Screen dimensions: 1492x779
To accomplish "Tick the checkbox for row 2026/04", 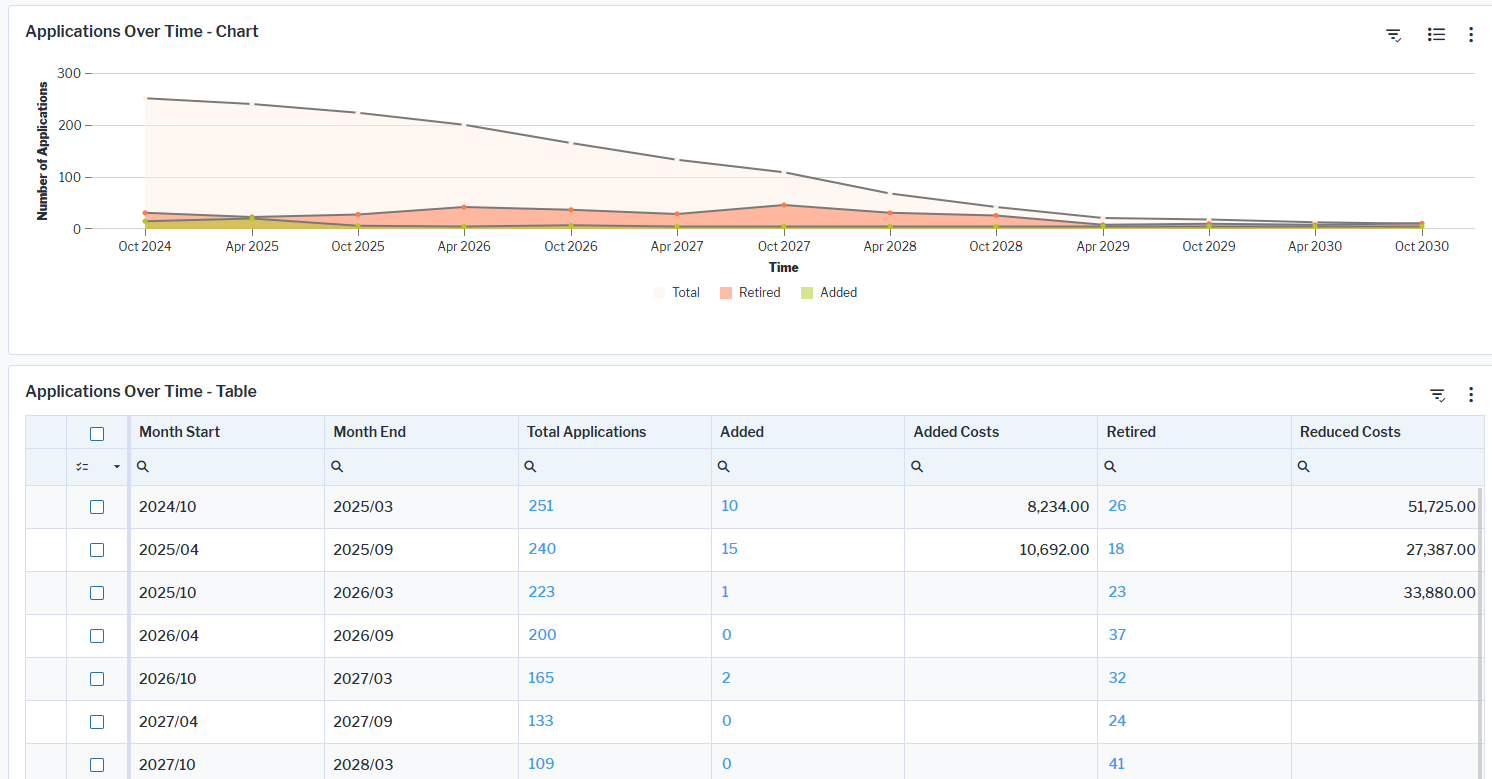I will (97, 636).
